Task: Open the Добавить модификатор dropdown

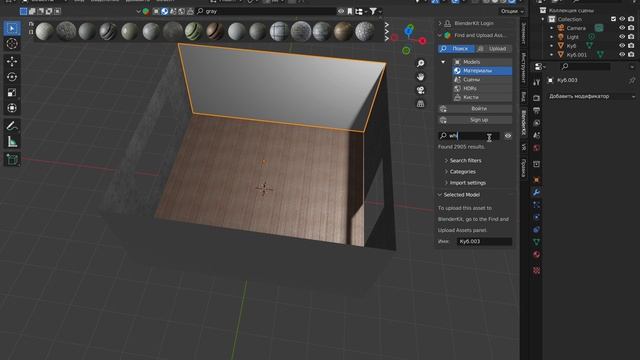Action: coord(591,97)
